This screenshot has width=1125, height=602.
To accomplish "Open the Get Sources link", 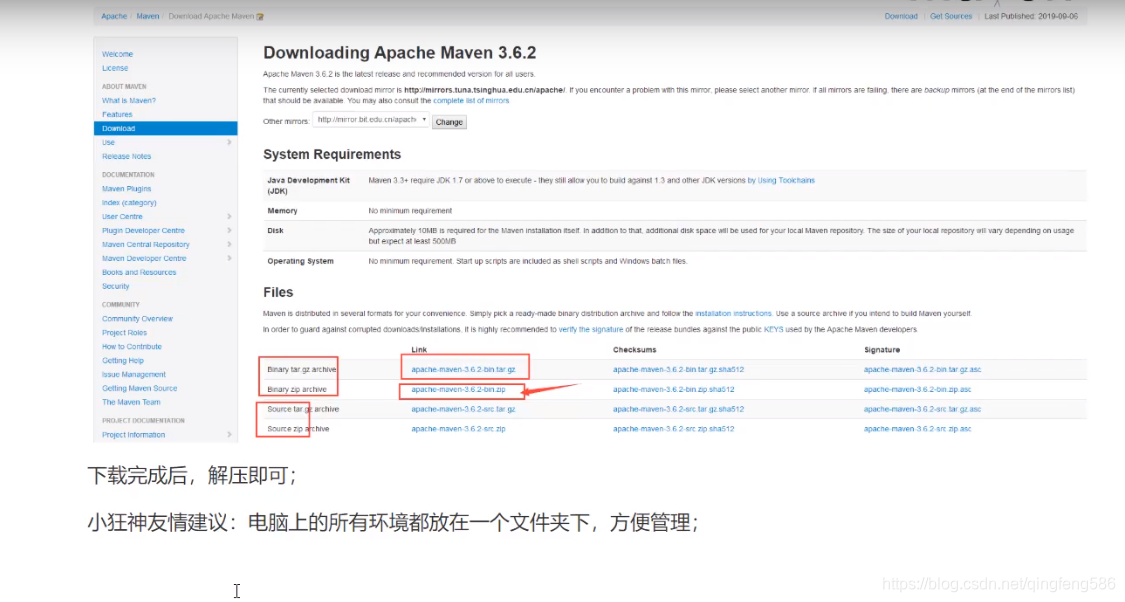I will click(x=951, y=17).
